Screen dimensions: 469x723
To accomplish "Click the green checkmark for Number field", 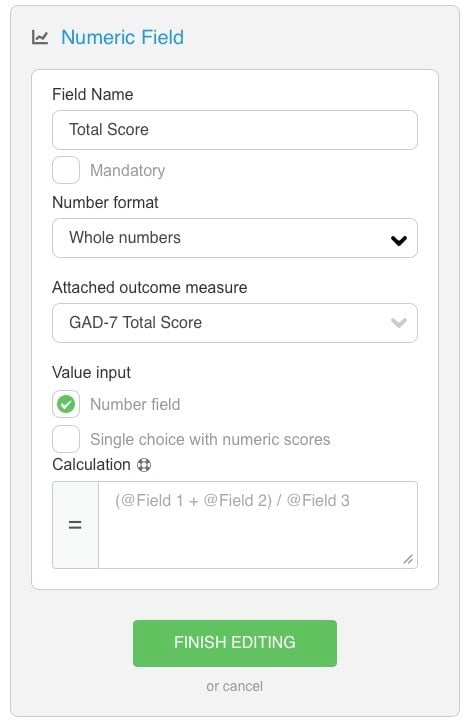I will tap(66, 404).
